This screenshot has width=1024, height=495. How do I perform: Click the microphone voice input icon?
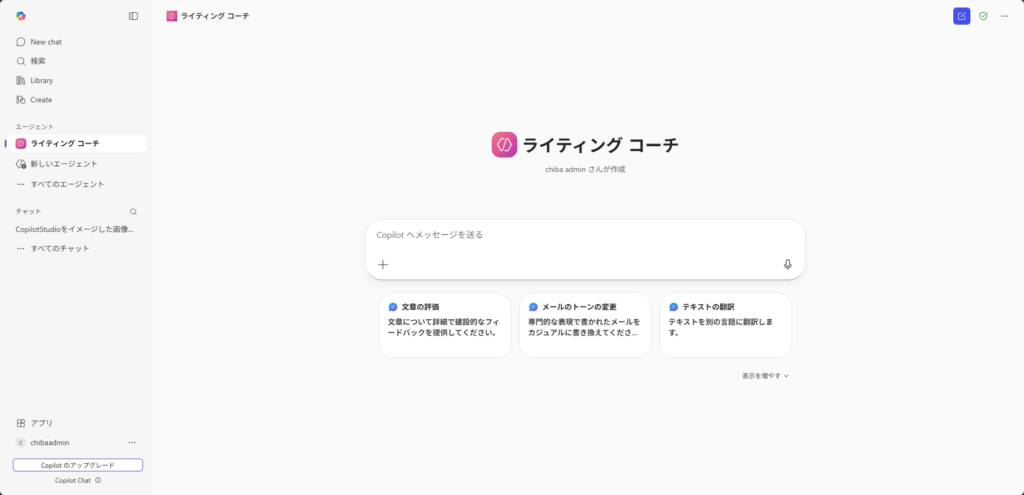787,264
